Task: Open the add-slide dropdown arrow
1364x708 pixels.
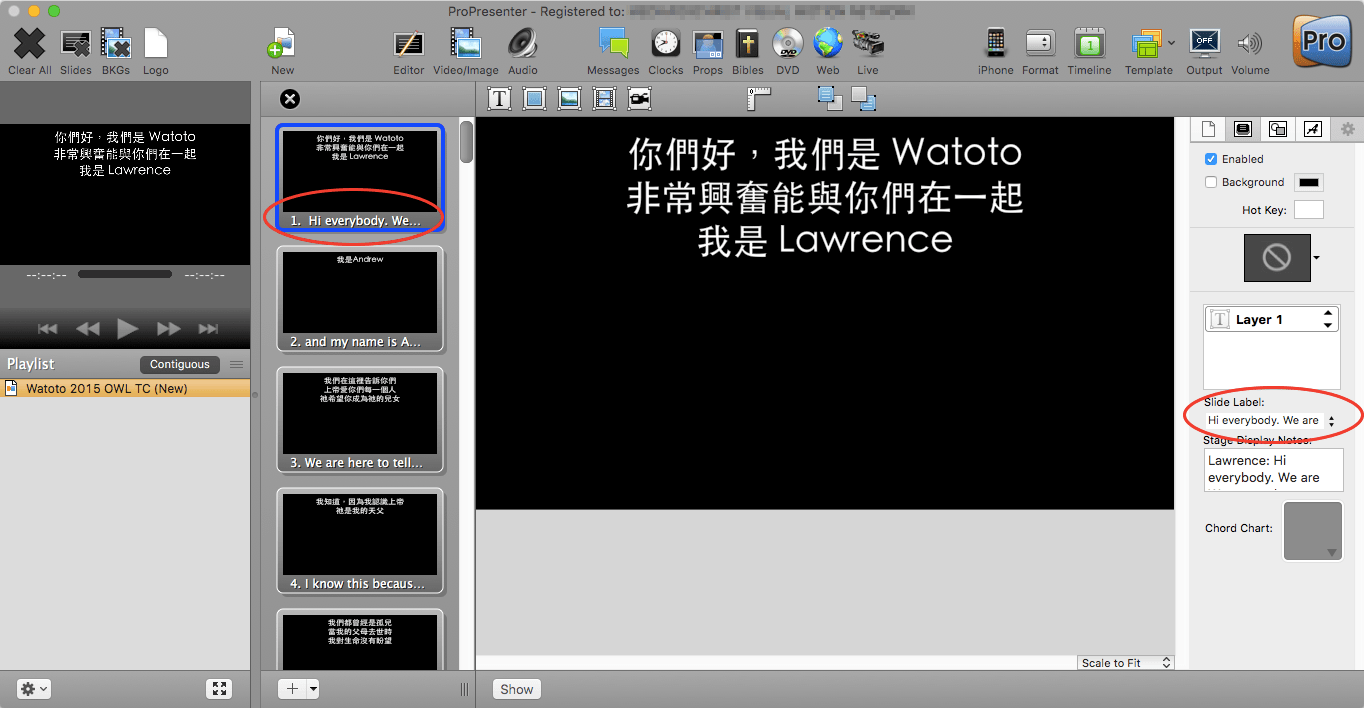Action: point(313,689)
